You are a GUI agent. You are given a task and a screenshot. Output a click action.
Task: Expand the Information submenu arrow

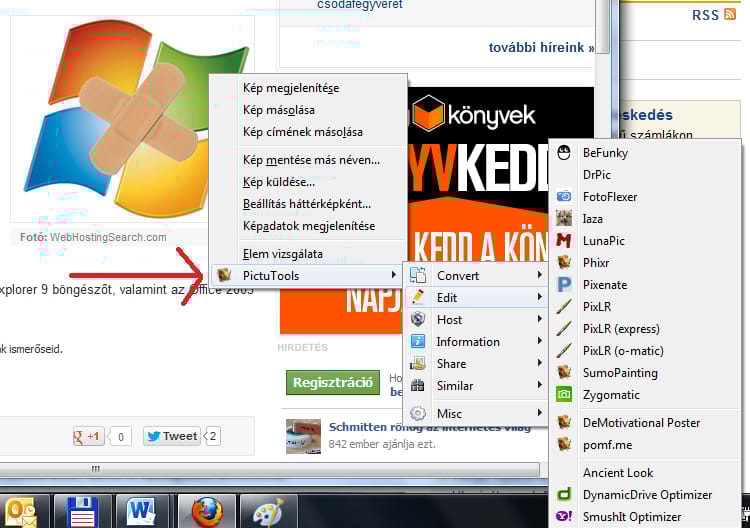tap(540, 341)
